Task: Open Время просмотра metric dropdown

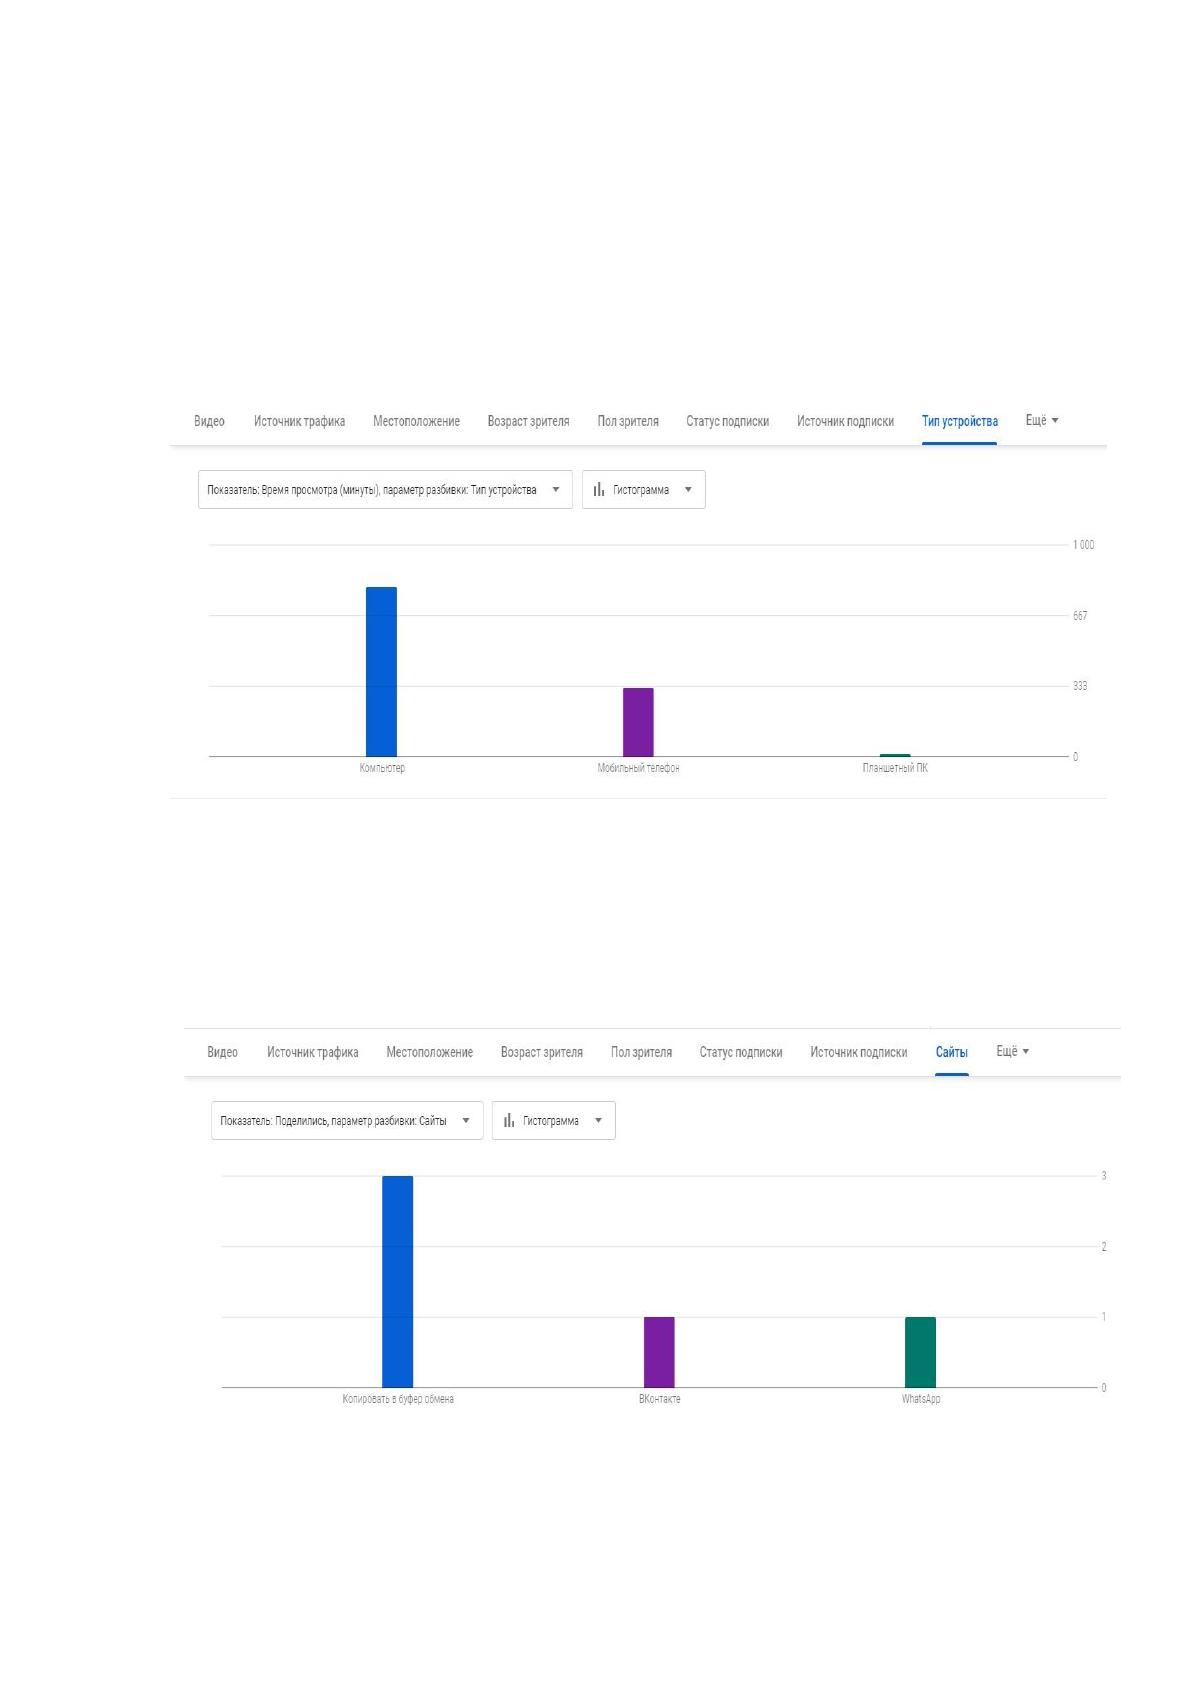Action: tap(385, 490)
